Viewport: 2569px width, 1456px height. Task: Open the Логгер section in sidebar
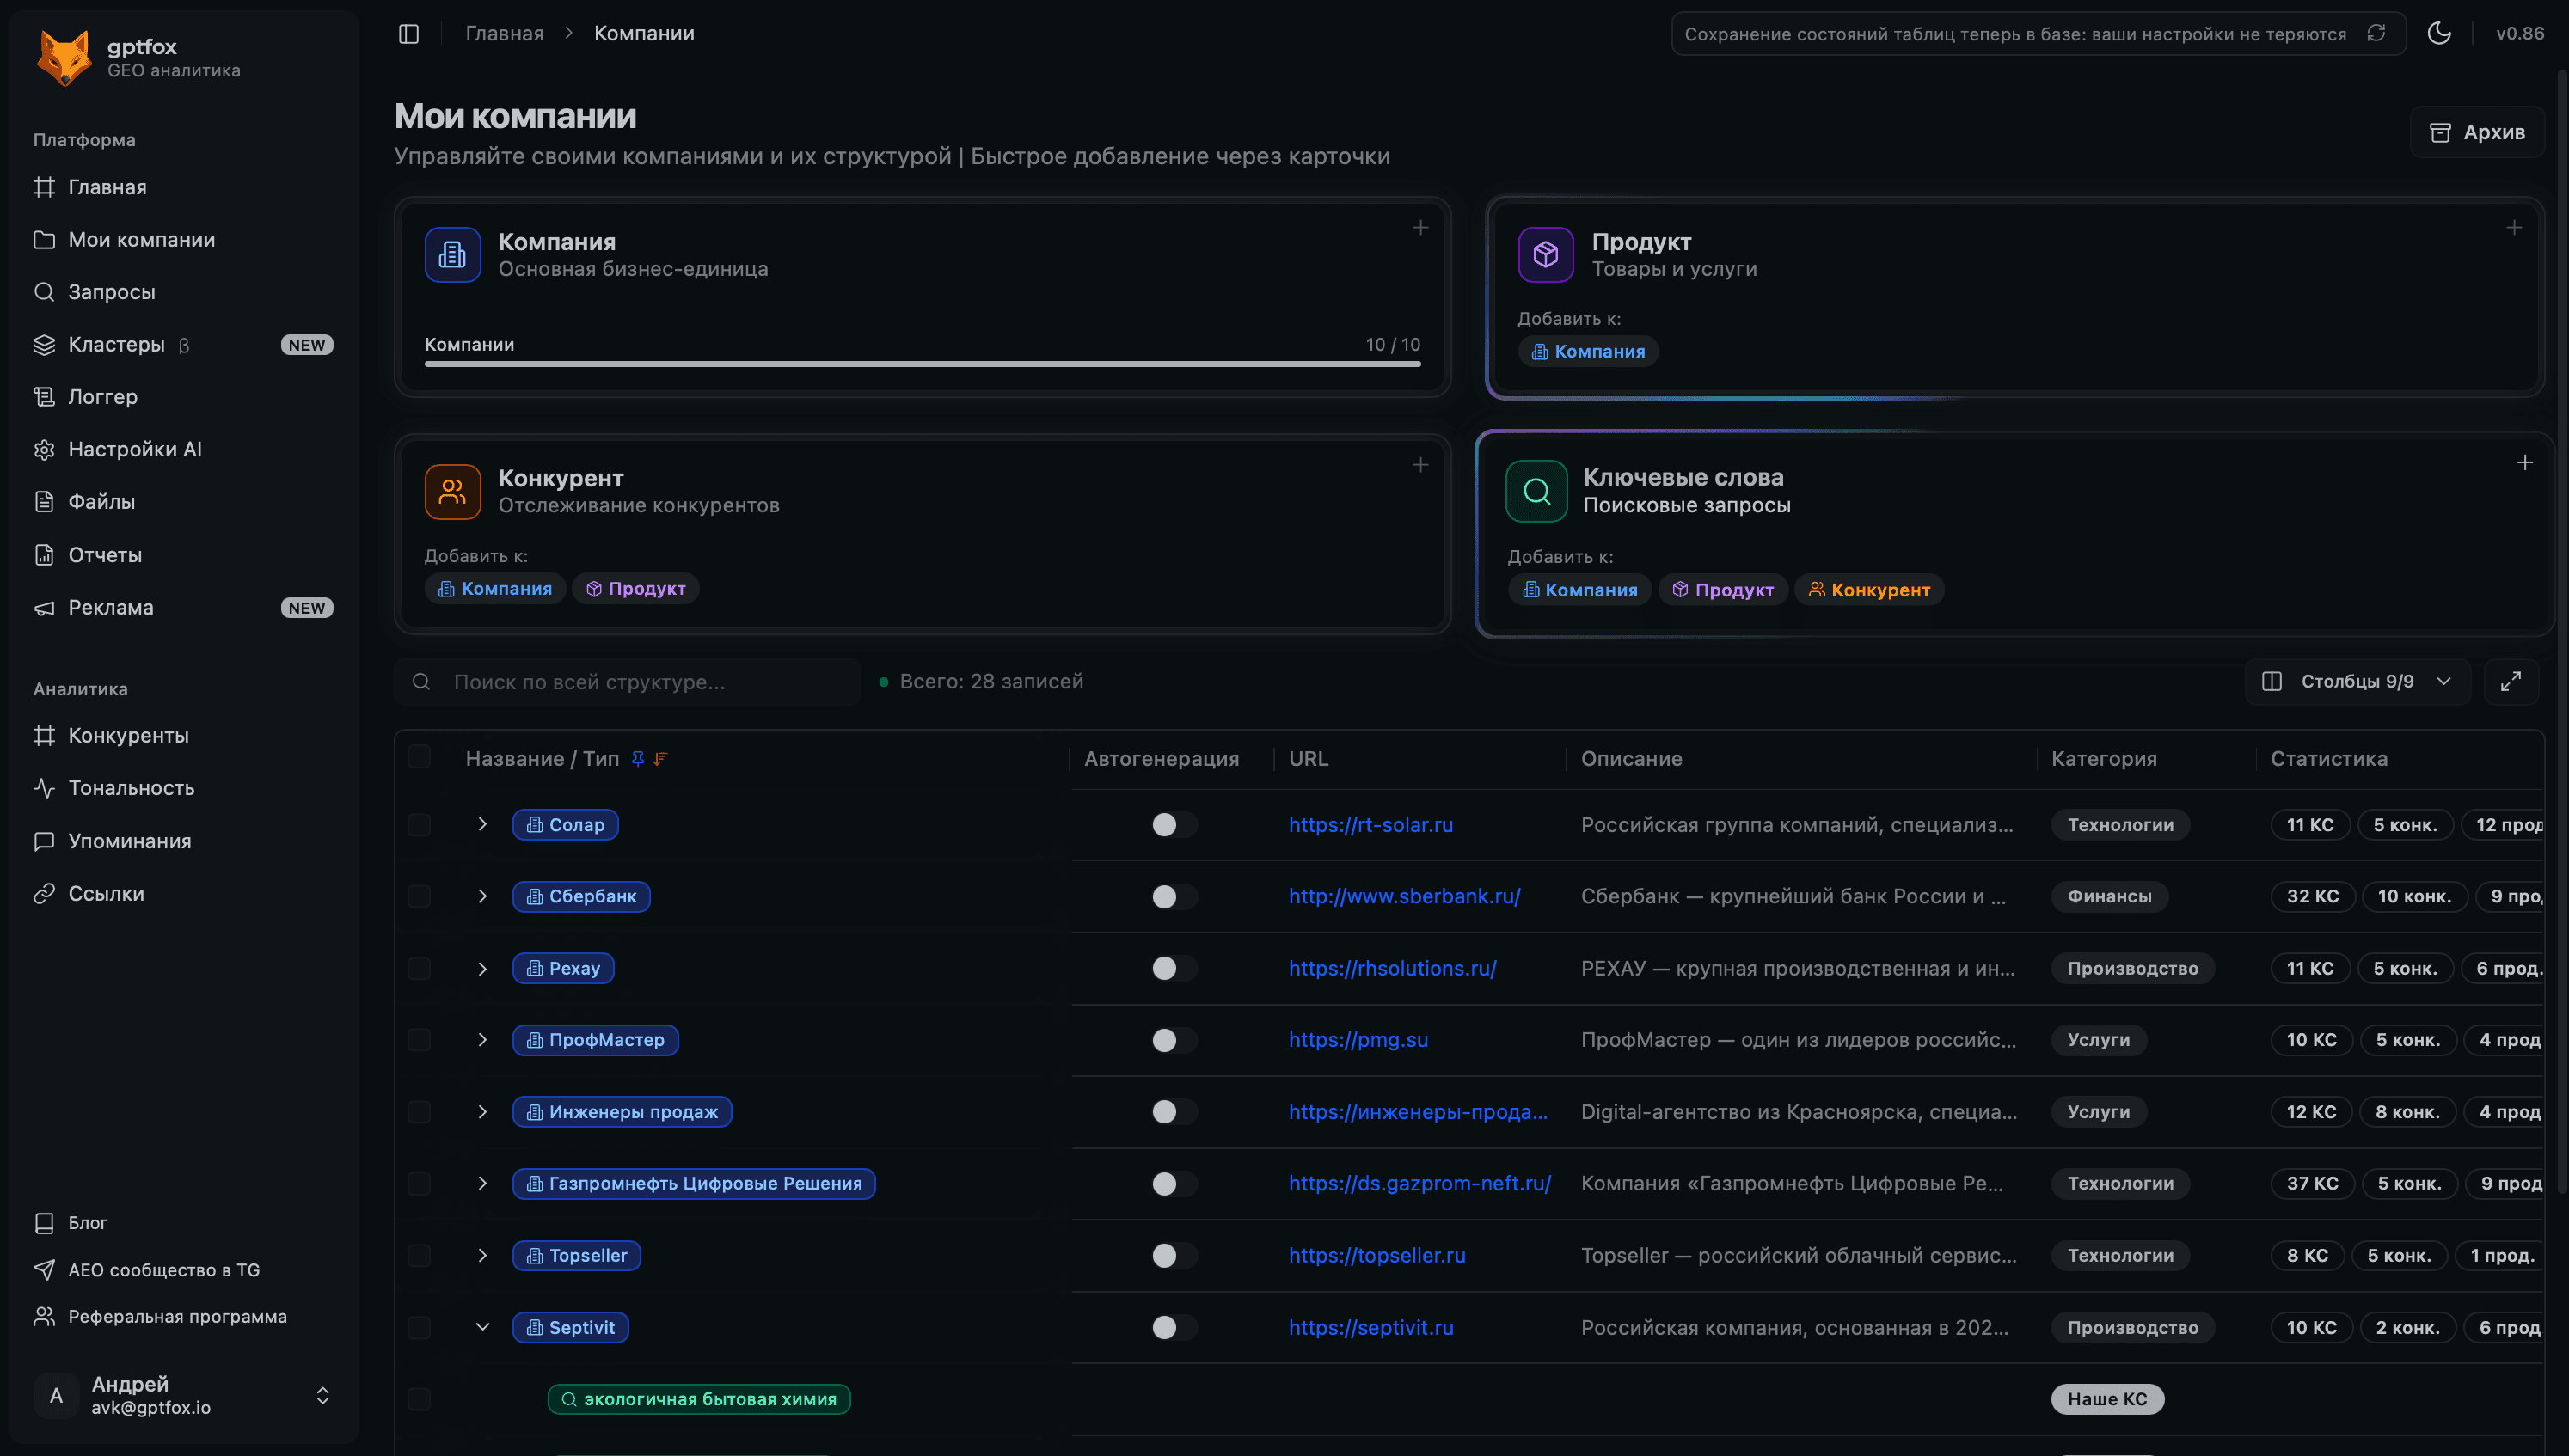102,396
